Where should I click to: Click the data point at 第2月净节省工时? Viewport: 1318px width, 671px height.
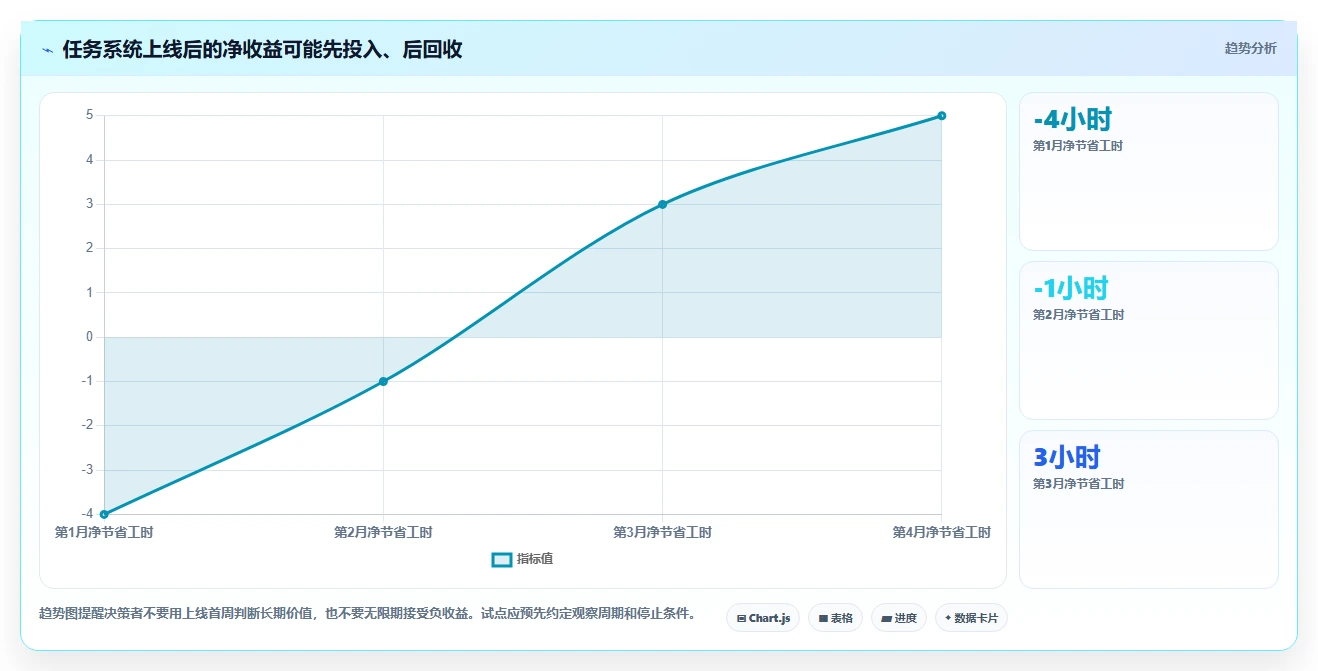[383, 381]
